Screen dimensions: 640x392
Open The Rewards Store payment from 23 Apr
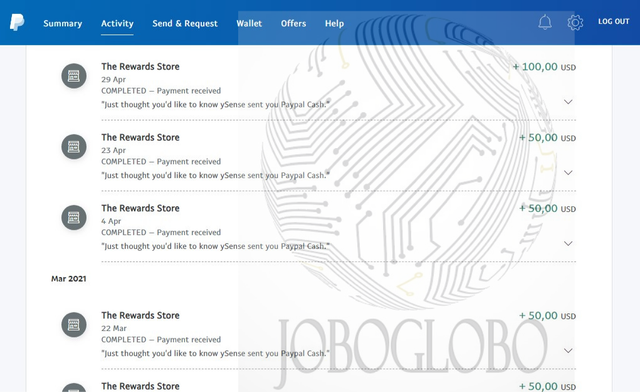140,137
